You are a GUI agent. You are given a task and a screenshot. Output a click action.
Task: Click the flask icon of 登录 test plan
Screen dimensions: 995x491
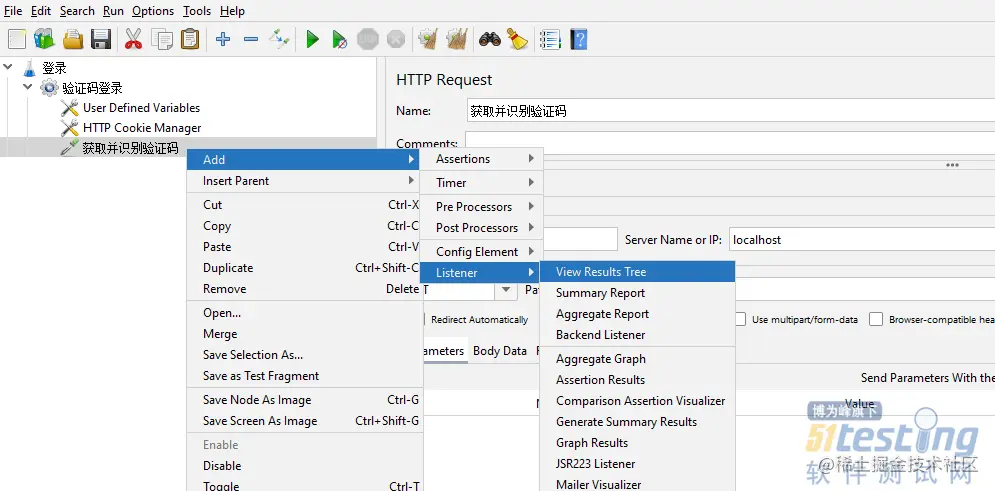pos(29,68)
